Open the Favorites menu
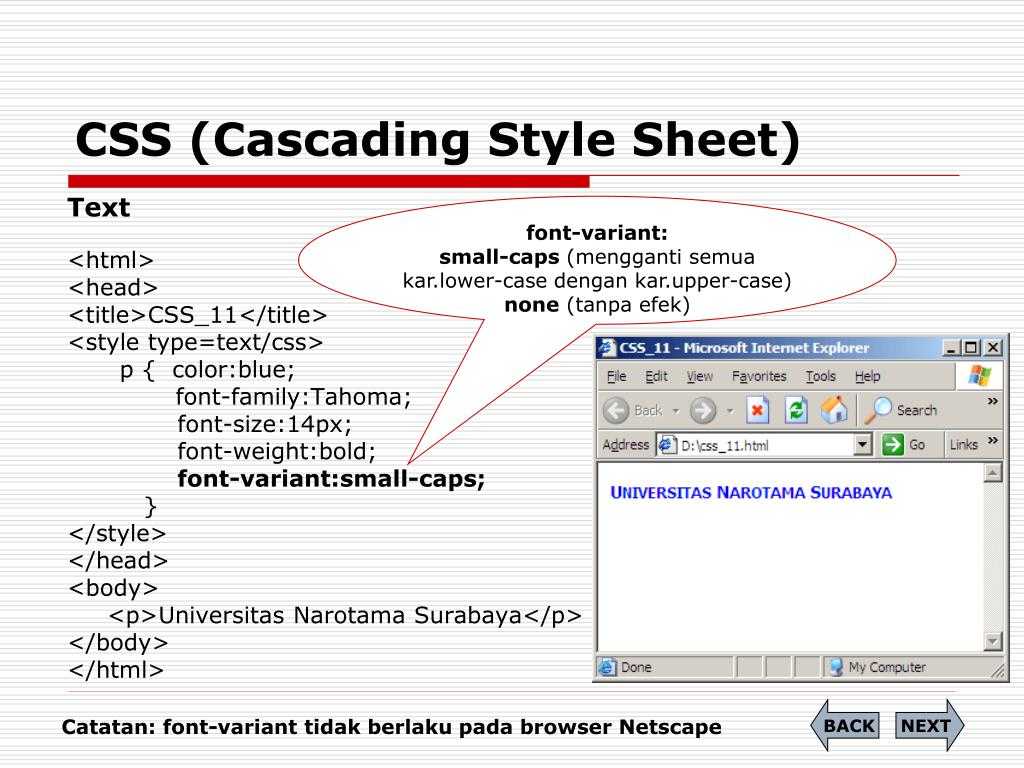Viewport: 1024px width, 768px height. (x=759, y=376)
